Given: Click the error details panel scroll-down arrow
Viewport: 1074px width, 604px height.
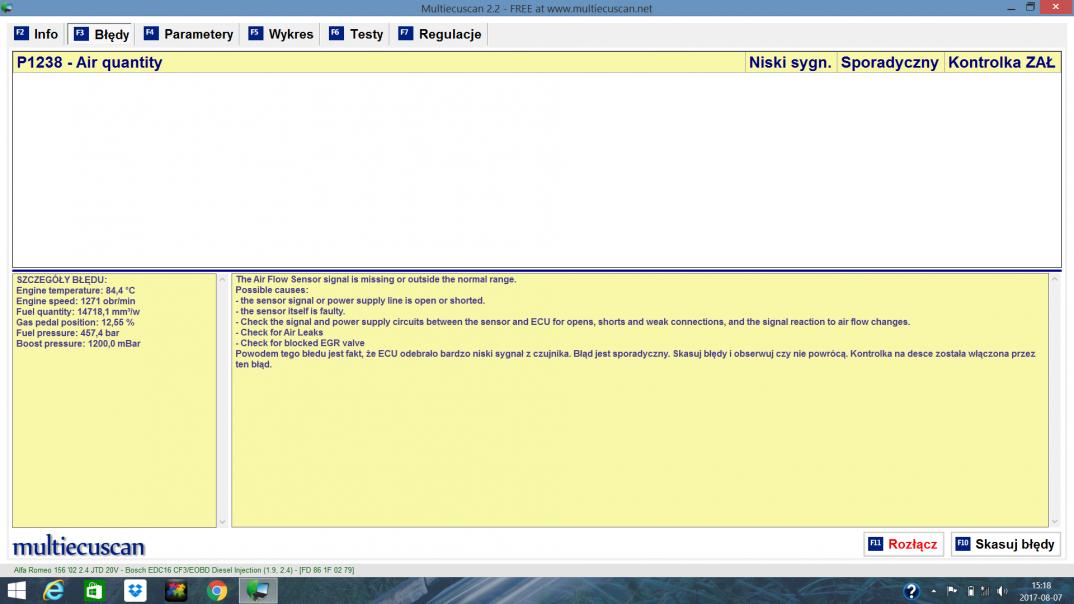Looking at the screenshot, I should (222, 522).
